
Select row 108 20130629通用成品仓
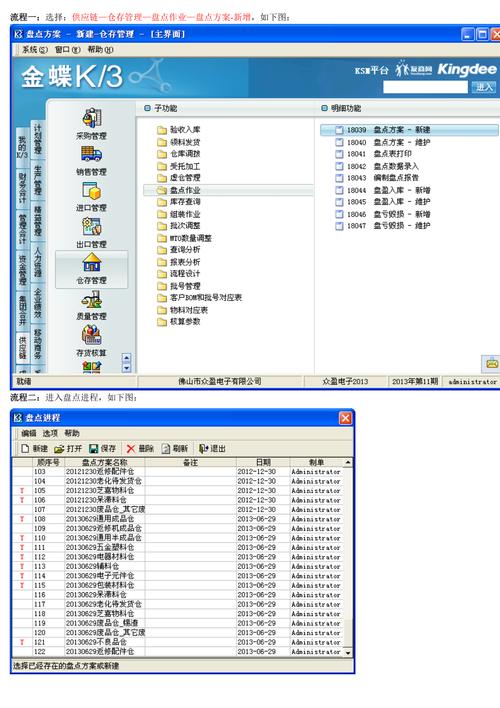(178, 519)
